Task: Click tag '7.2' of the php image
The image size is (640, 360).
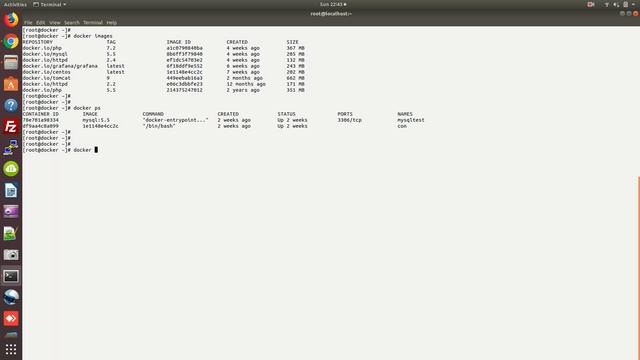Action: [111, 48]
